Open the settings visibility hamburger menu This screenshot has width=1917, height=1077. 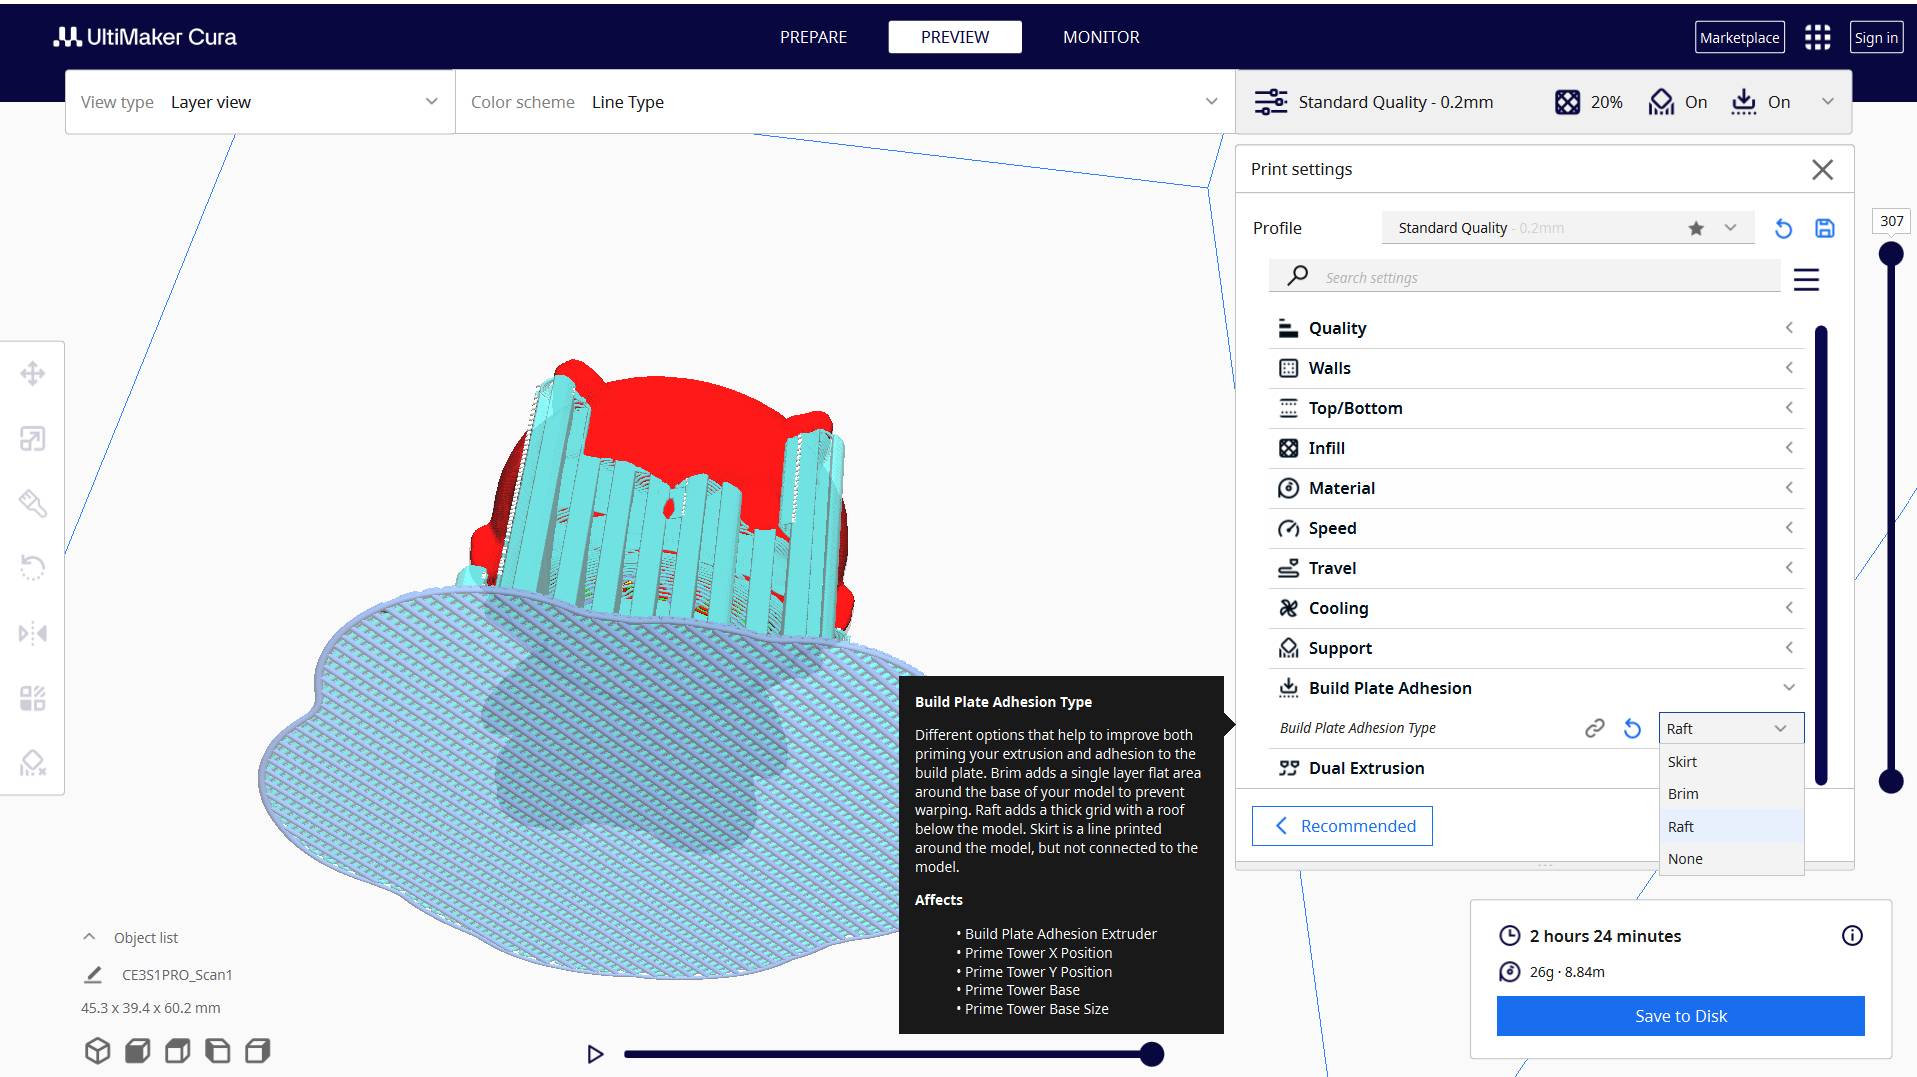point(1806,279)
